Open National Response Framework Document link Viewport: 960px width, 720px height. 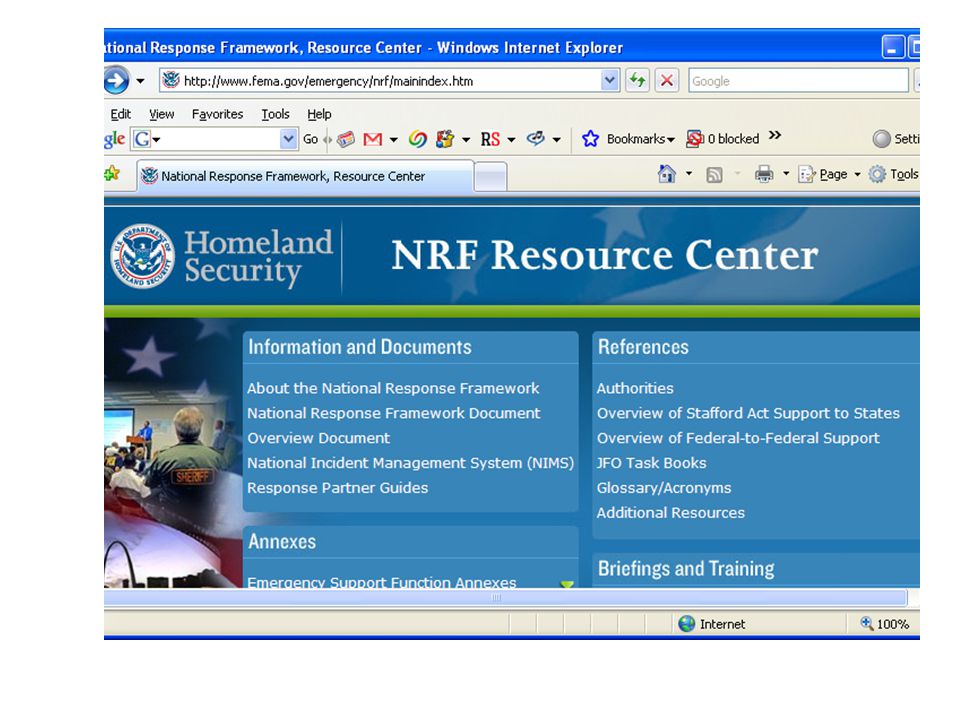tap(394, 413)
